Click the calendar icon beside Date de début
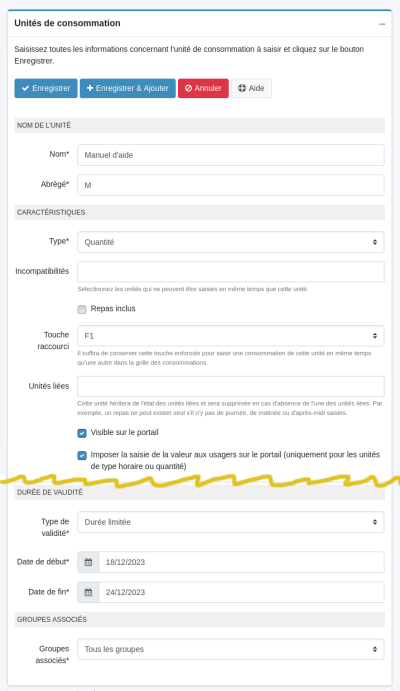Image resolution: width=400 pixels, height=691 pixels. coord(88,562)
